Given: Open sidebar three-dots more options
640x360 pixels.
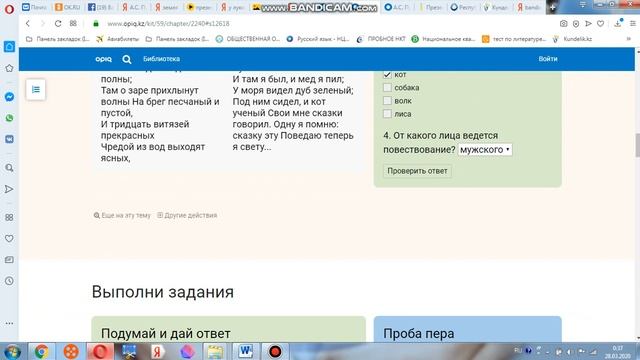Looking at the screenshot, I should click(x=9, y=323).
